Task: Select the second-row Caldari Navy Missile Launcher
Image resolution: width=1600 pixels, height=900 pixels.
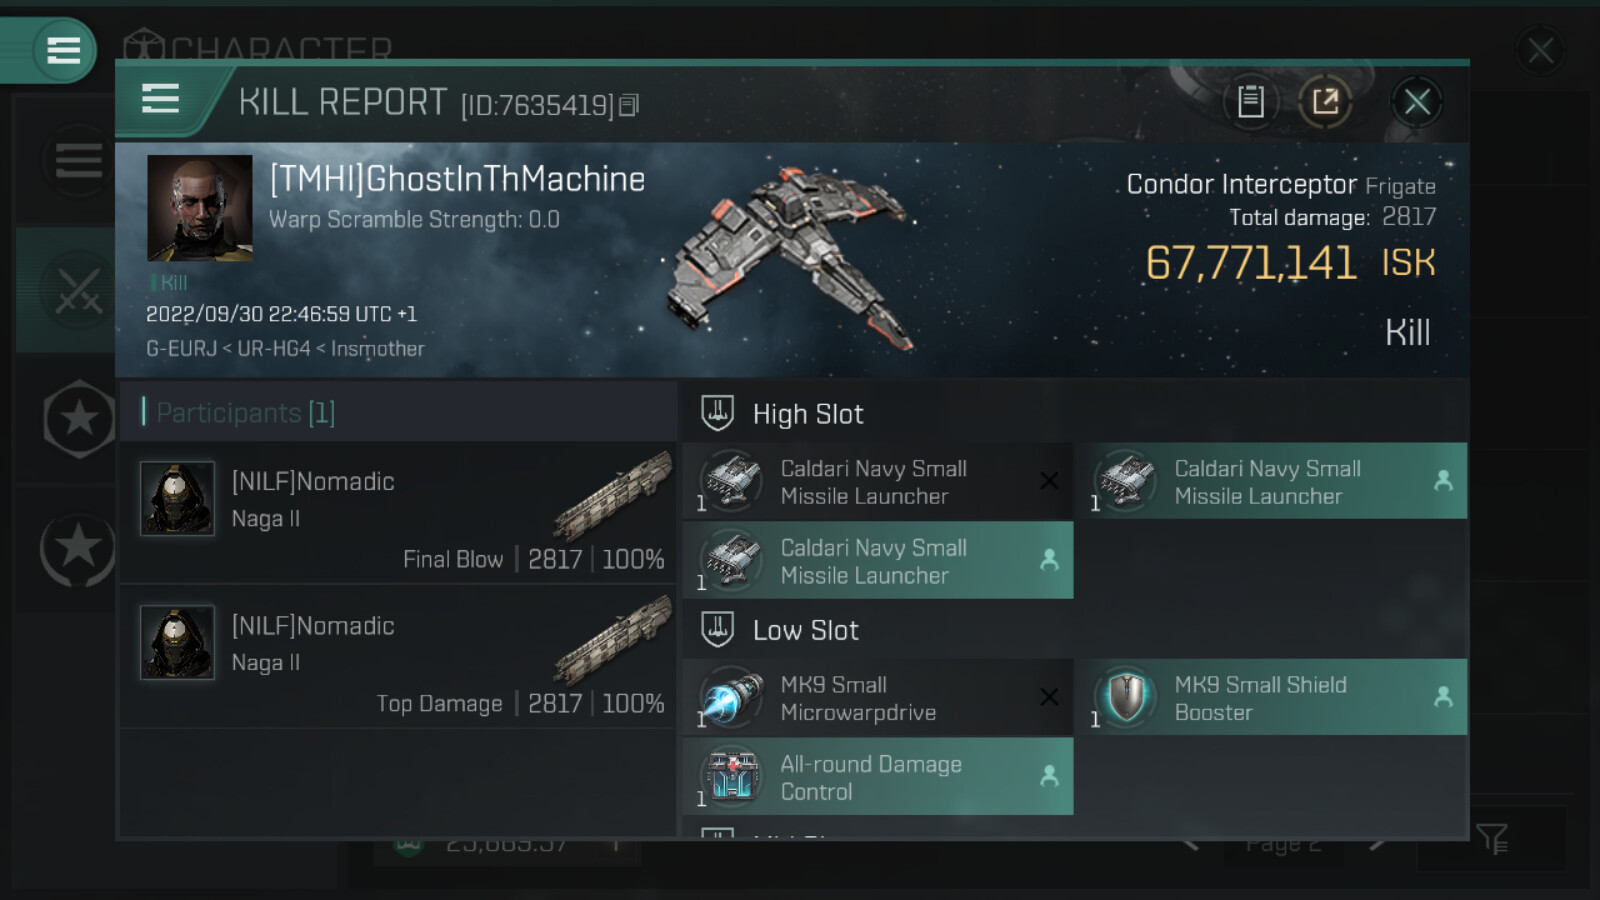Action: pos(878,561)
